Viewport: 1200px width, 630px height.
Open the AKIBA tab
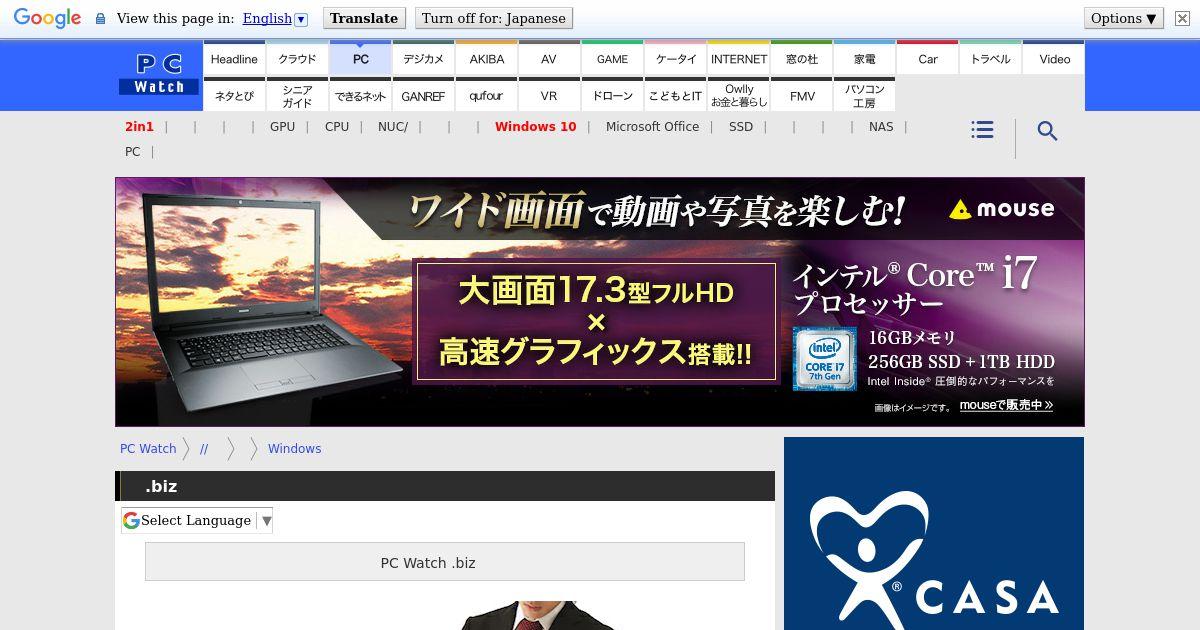486,58
